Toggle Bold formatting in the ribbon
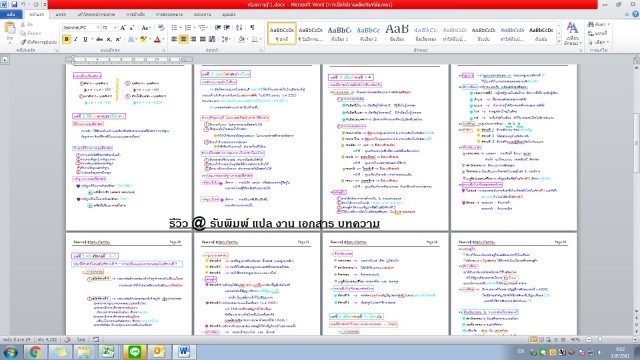Screen dimensions: 640x360 tap(66, 39)
